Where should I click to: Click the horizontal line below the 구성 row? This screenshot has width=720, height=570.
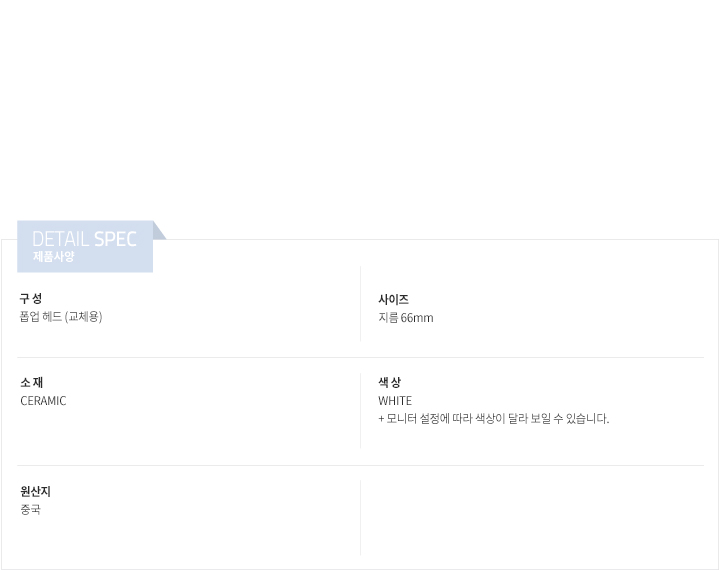point(360,357)
